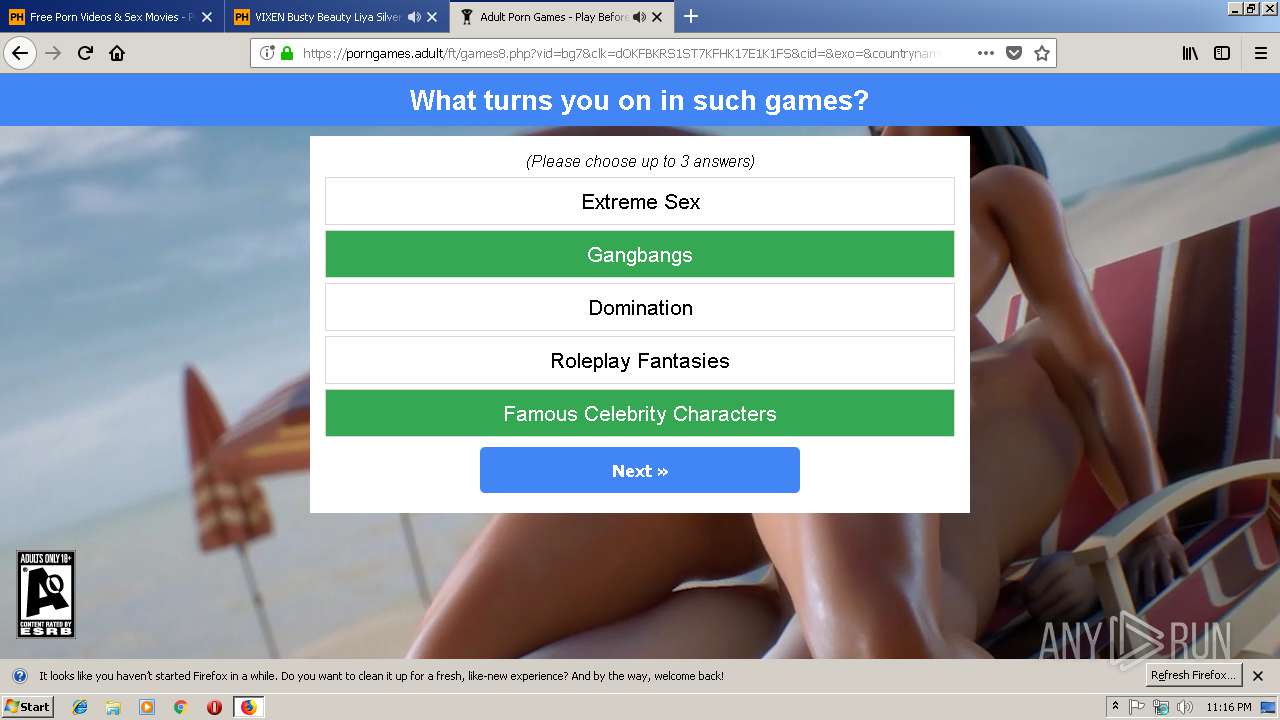The height and width of the screenshot is (720, 1280).
Task: Open the Library icon
Action: (x=1190, y=53)
